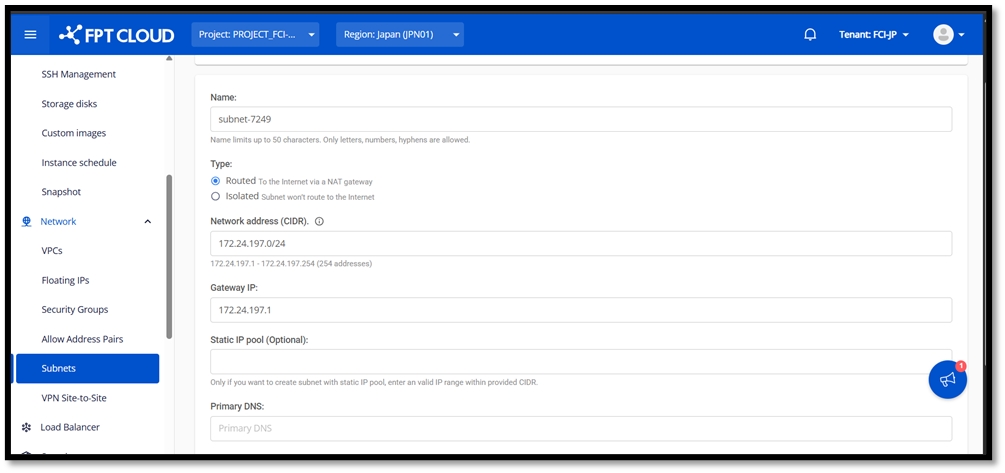This screenshot has width=1005, height=473.
Task: Click the FPT Cloud logo
Action: pos(116,35)
